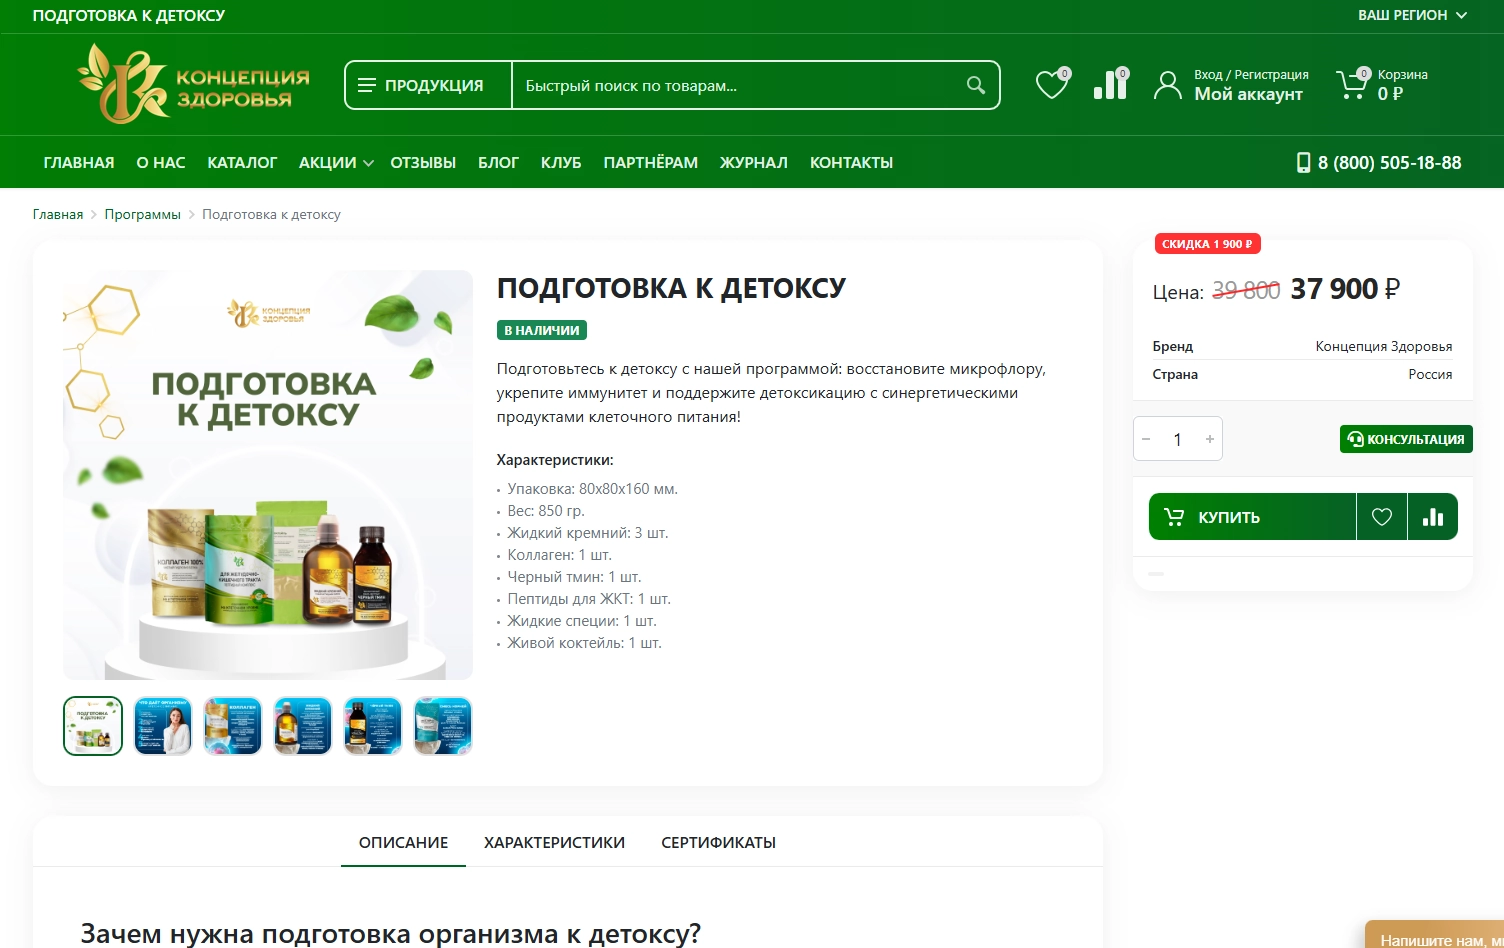Click the КОНСУЛЬТАЦИЯ headset button

[x=1405, y=438]
